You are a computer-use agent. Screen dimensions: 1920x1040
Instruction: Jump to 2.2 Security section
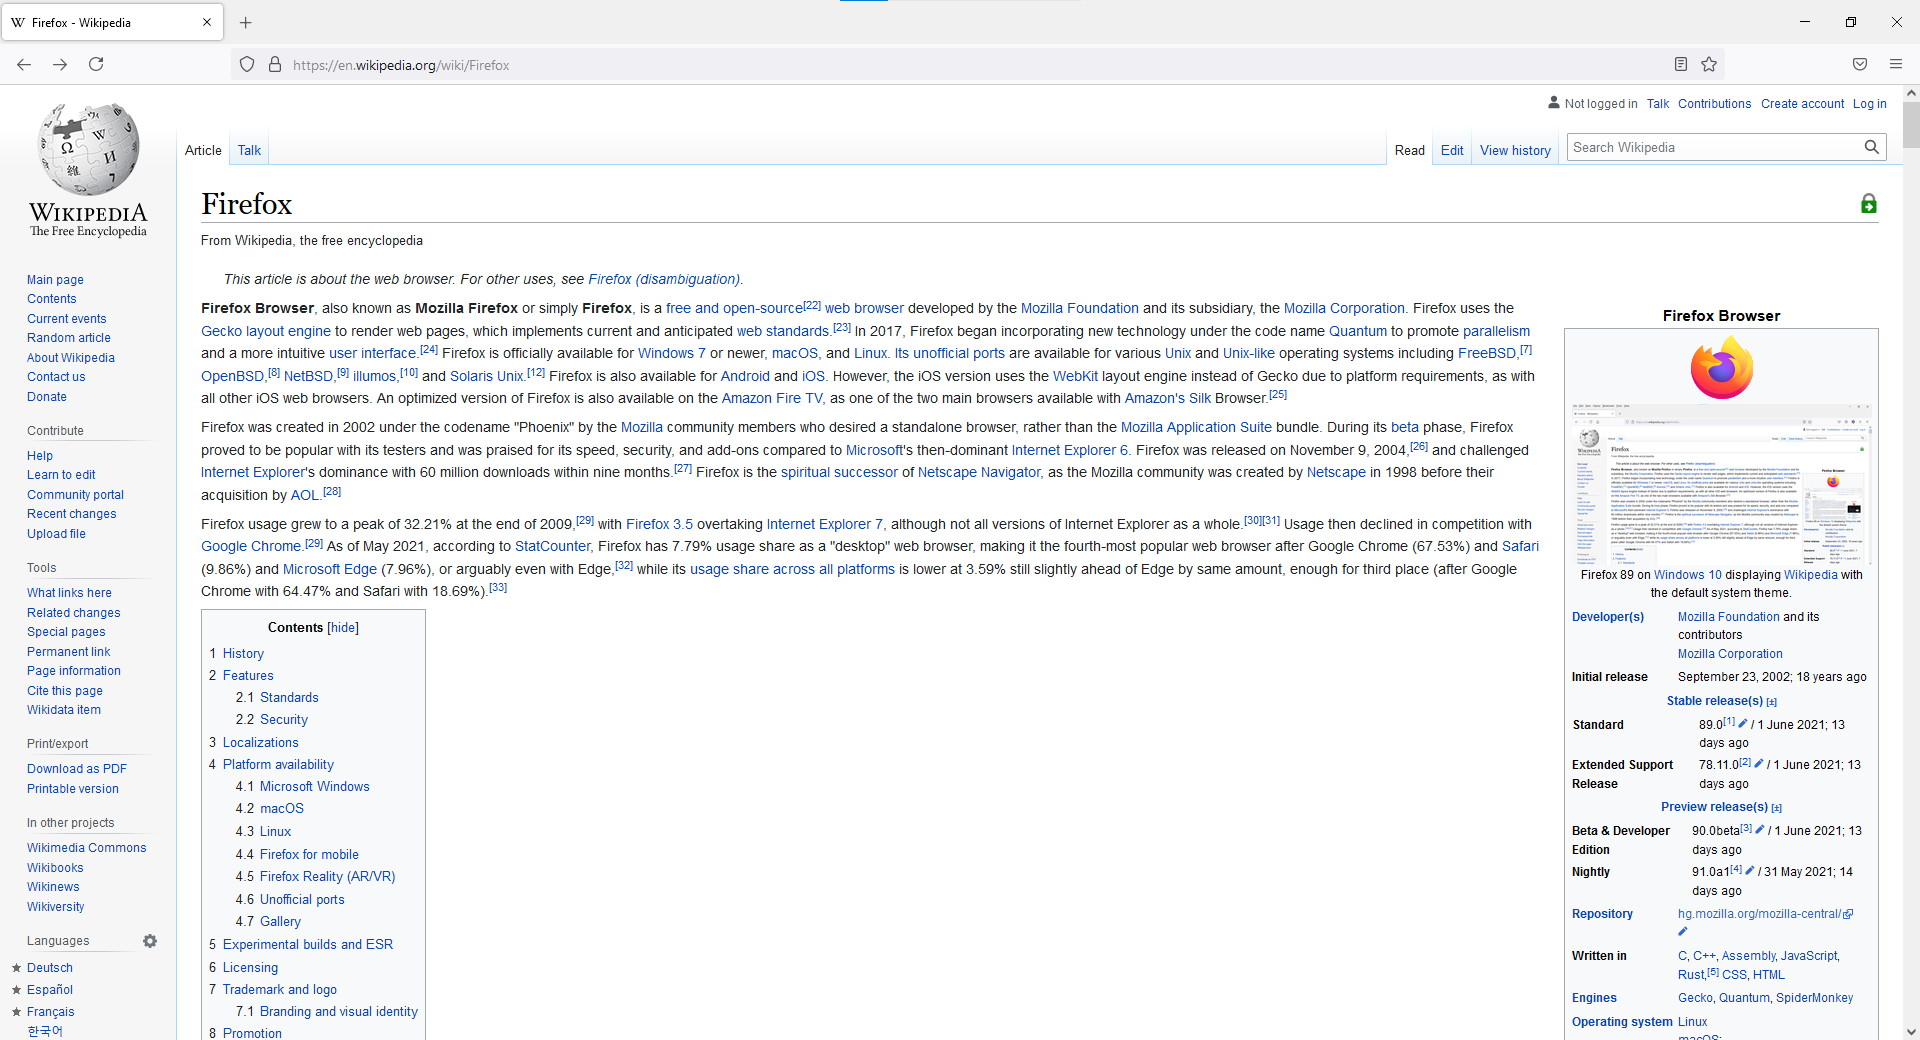tap(284, 720)
